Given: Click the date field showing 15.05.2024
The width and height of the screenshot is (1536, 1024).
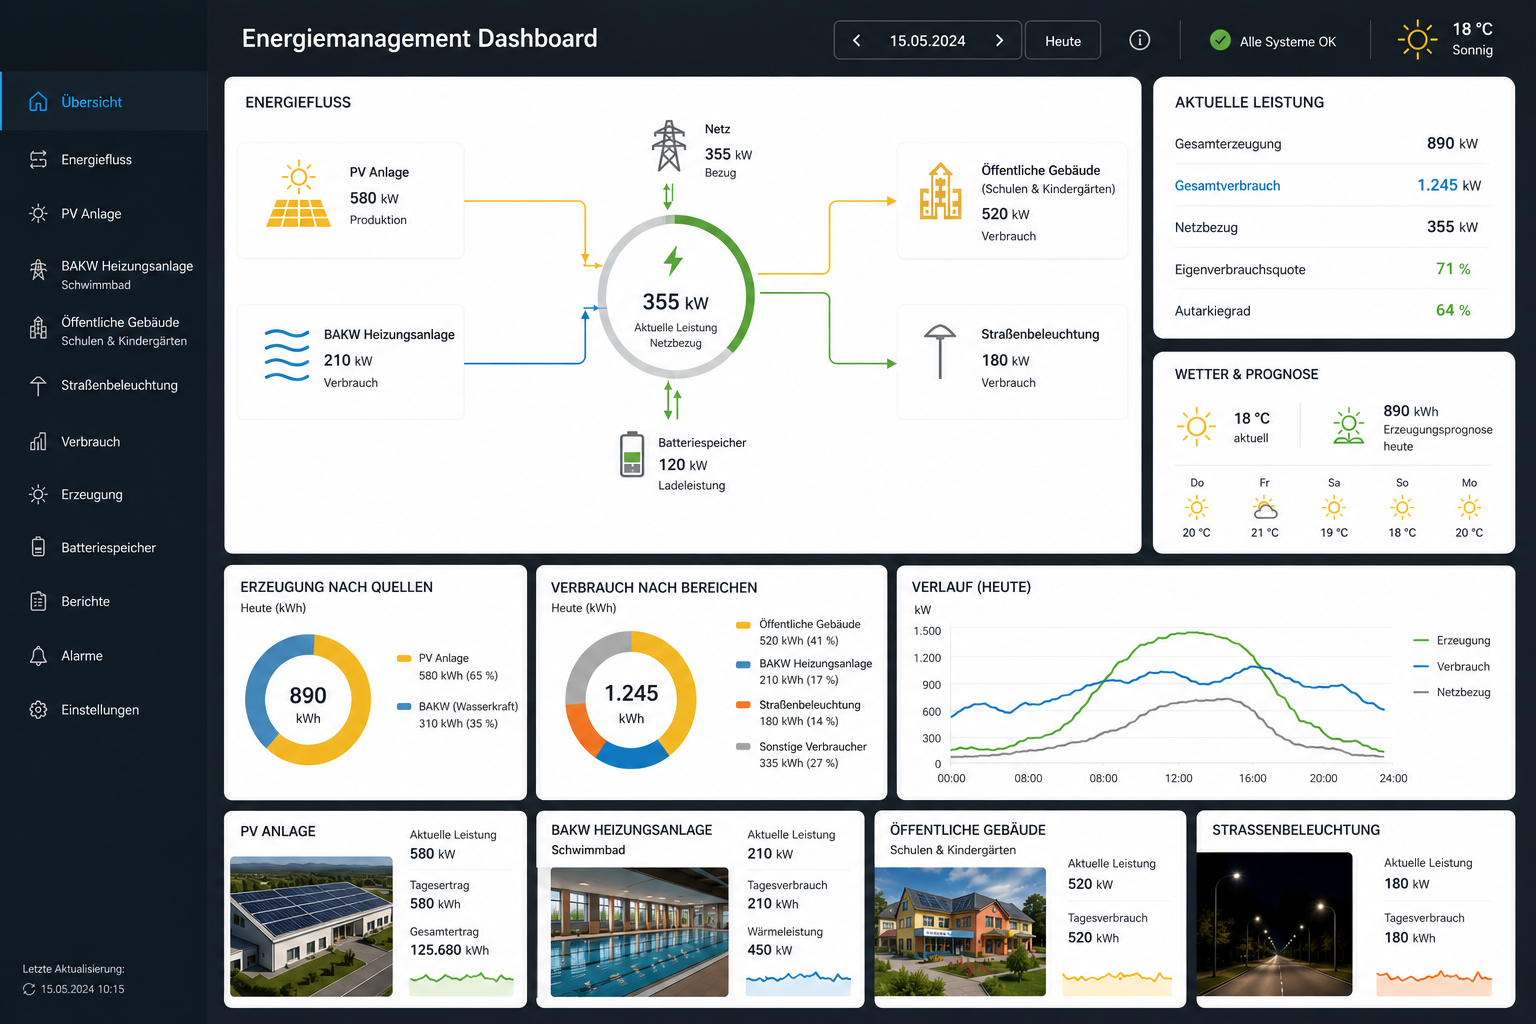Looking at the screenshot, I should [x=928, y=41].
